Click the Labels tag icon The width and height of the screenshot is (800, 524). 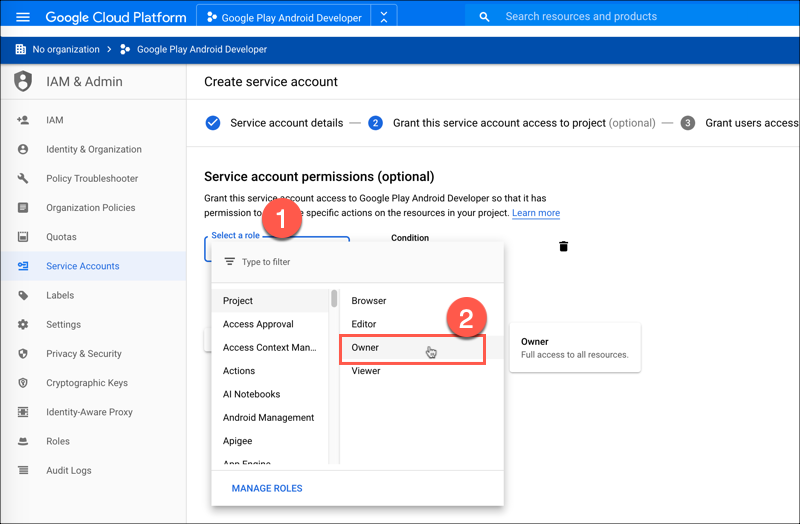23,296
